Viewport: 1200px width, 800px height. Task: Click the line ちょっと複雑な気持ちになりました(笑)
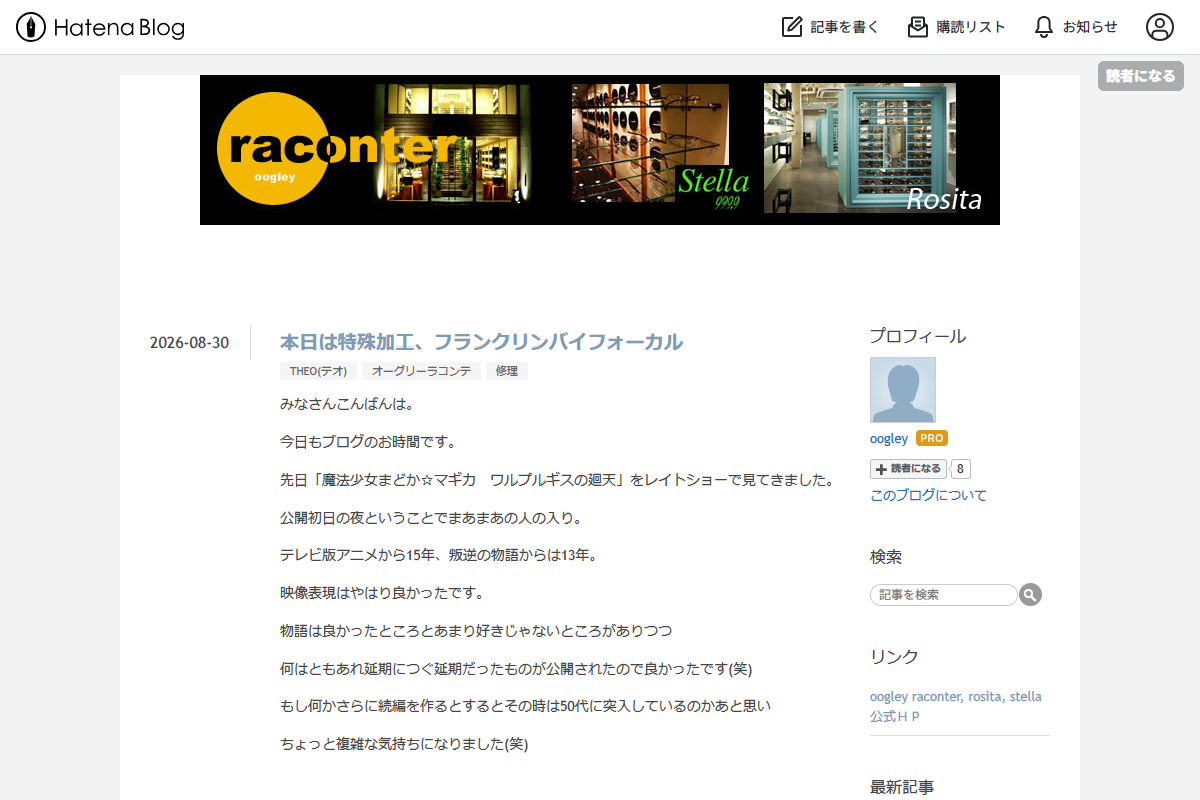(x=404, y=744)
